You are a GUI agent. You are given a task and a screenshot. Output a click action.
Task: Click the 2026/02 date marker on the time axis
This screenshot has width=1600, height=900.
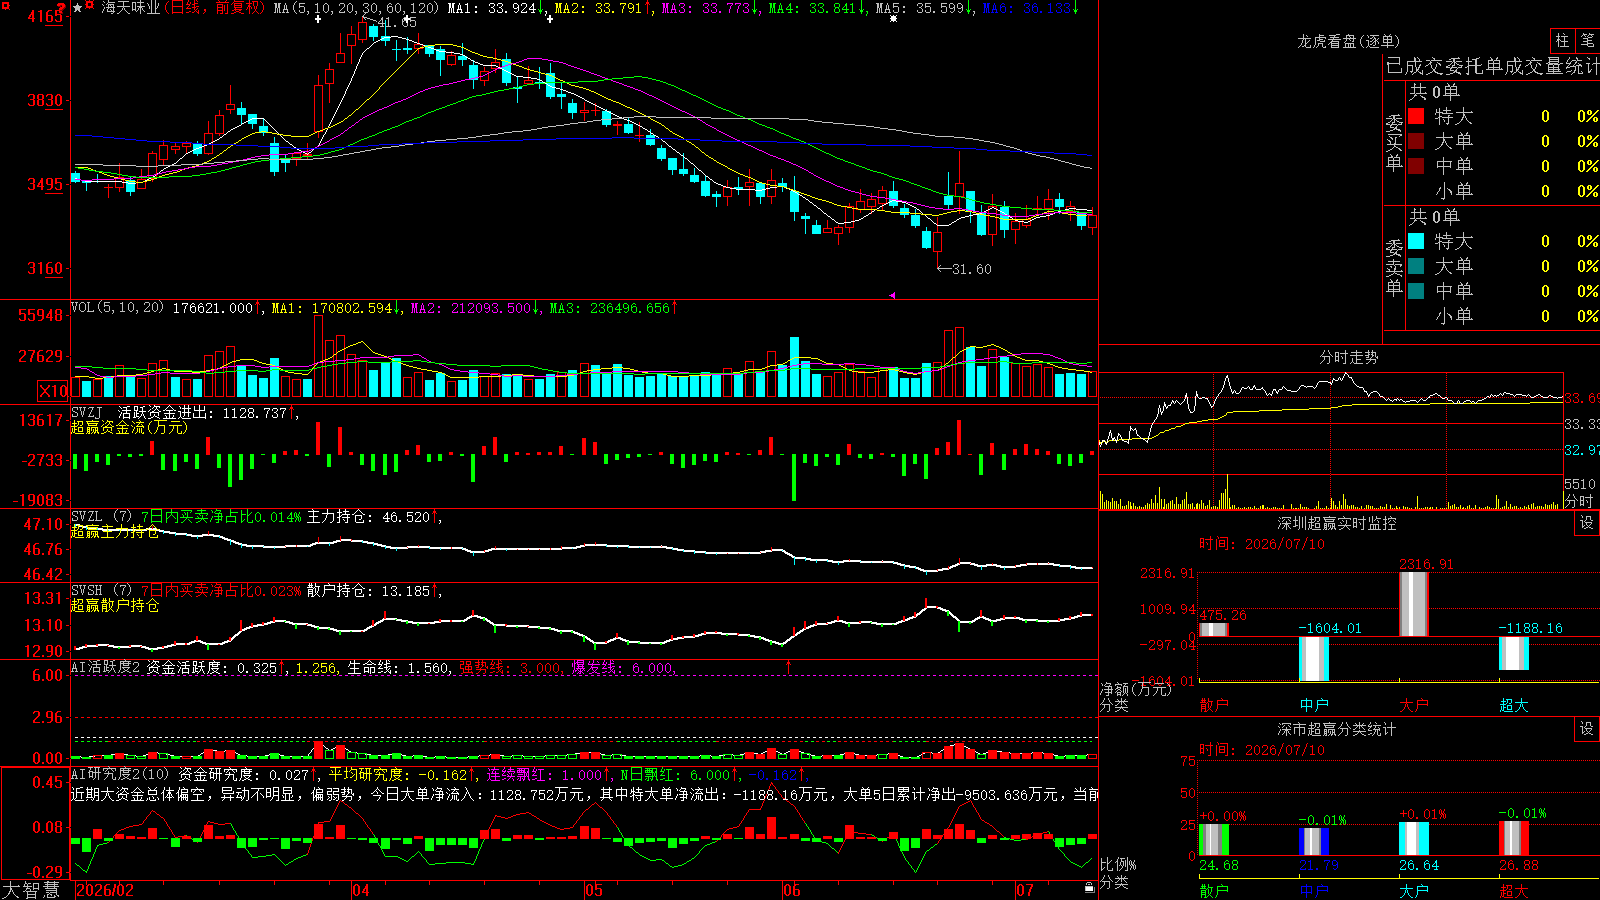[x=105, y=890]
